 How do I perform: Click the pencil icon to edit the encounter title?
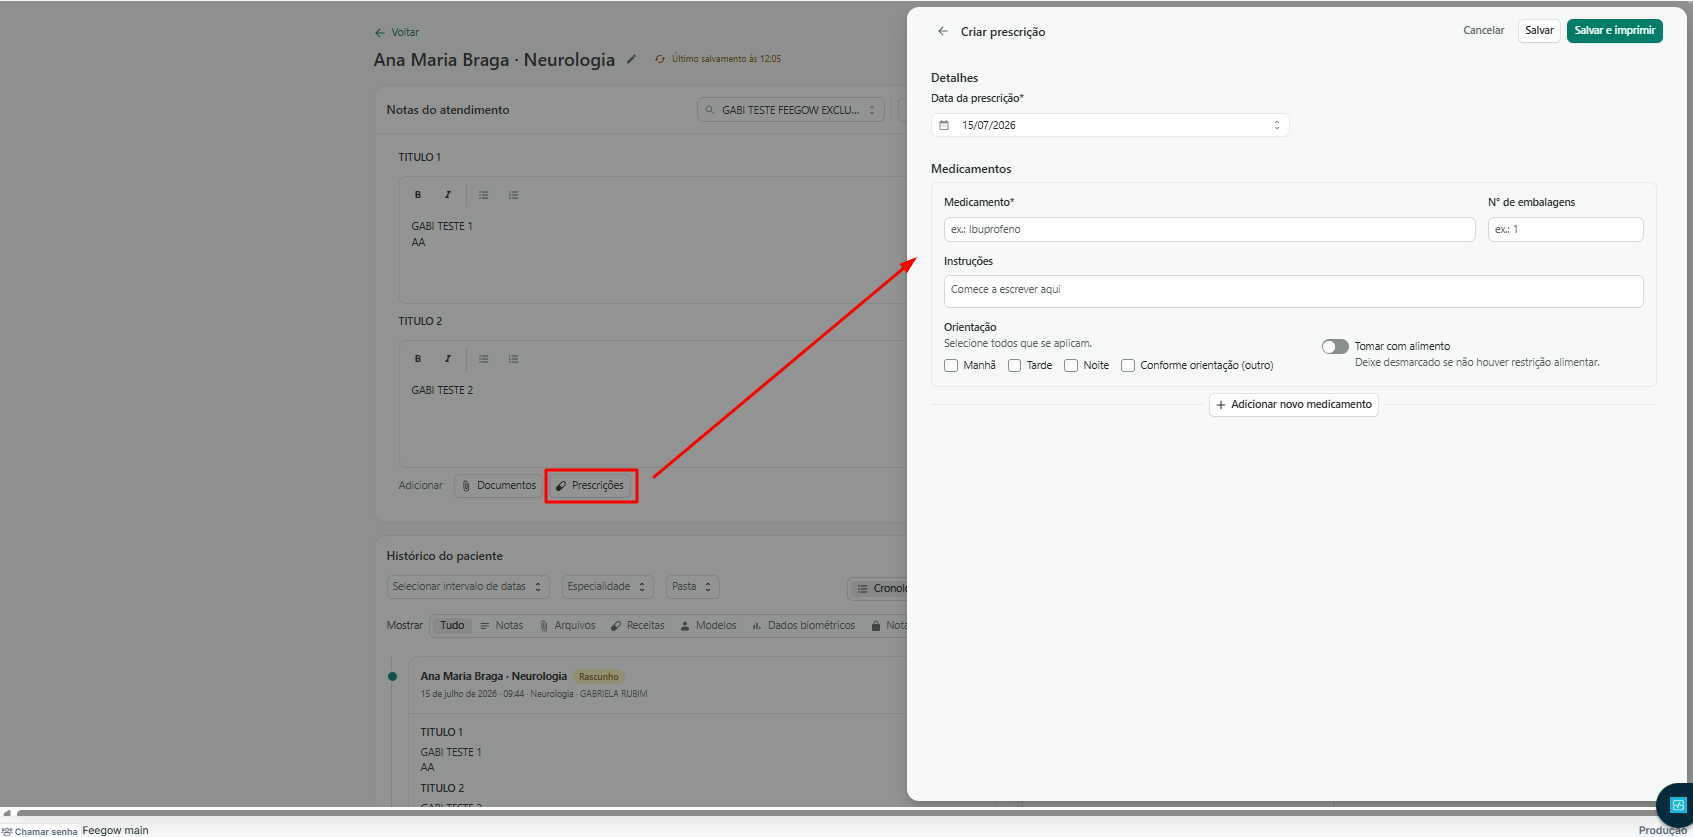click(x=631, y=59)
